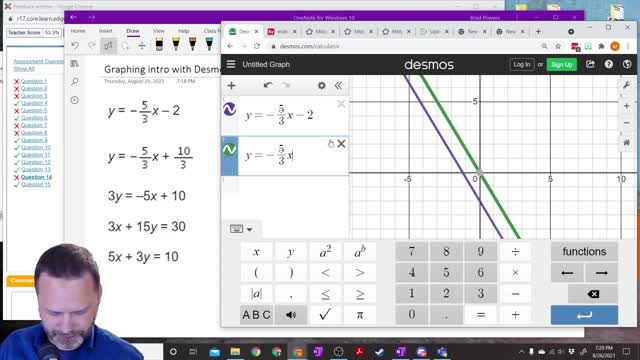
Task: Zoom in on the graph
Action: [x=627, y=106]
